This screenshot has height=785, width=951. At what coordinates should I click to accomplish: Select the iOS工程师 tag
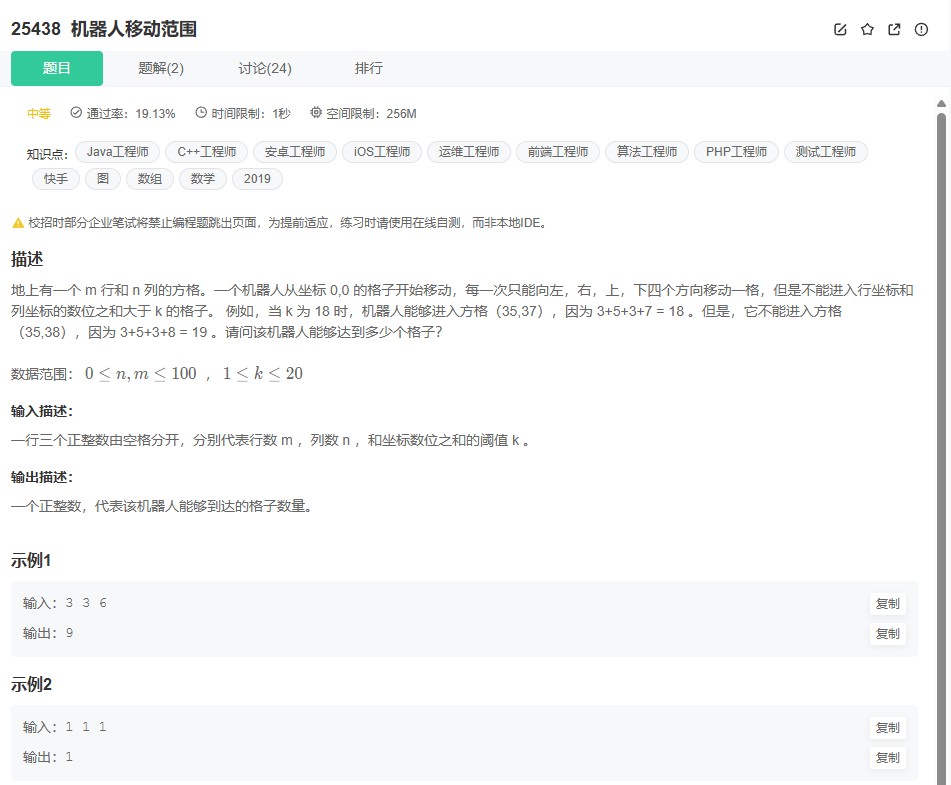pos(382,152)
